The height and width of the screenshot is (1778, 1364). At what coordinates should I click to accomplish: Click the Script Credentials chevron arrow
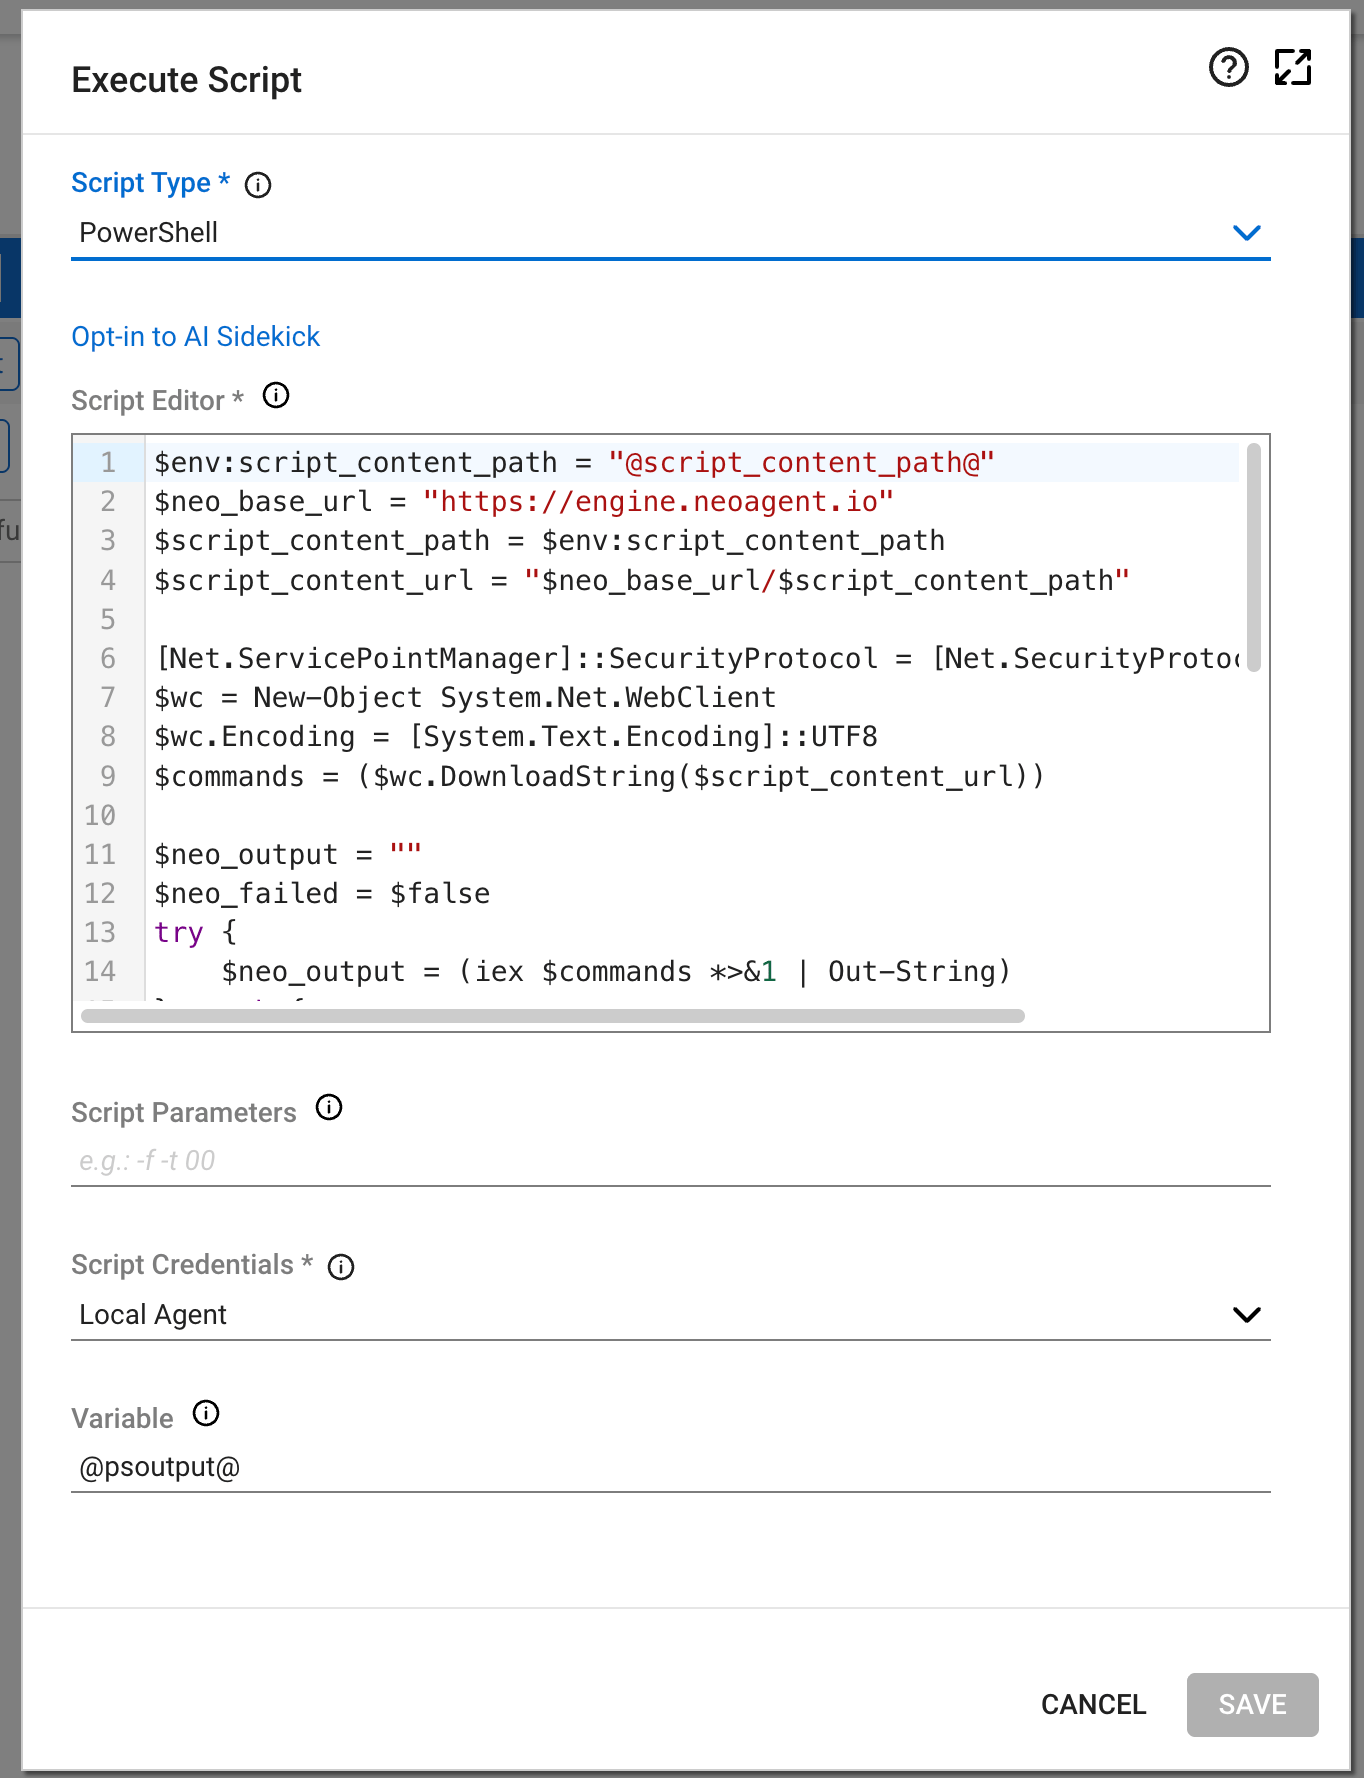point(1246,1314)
